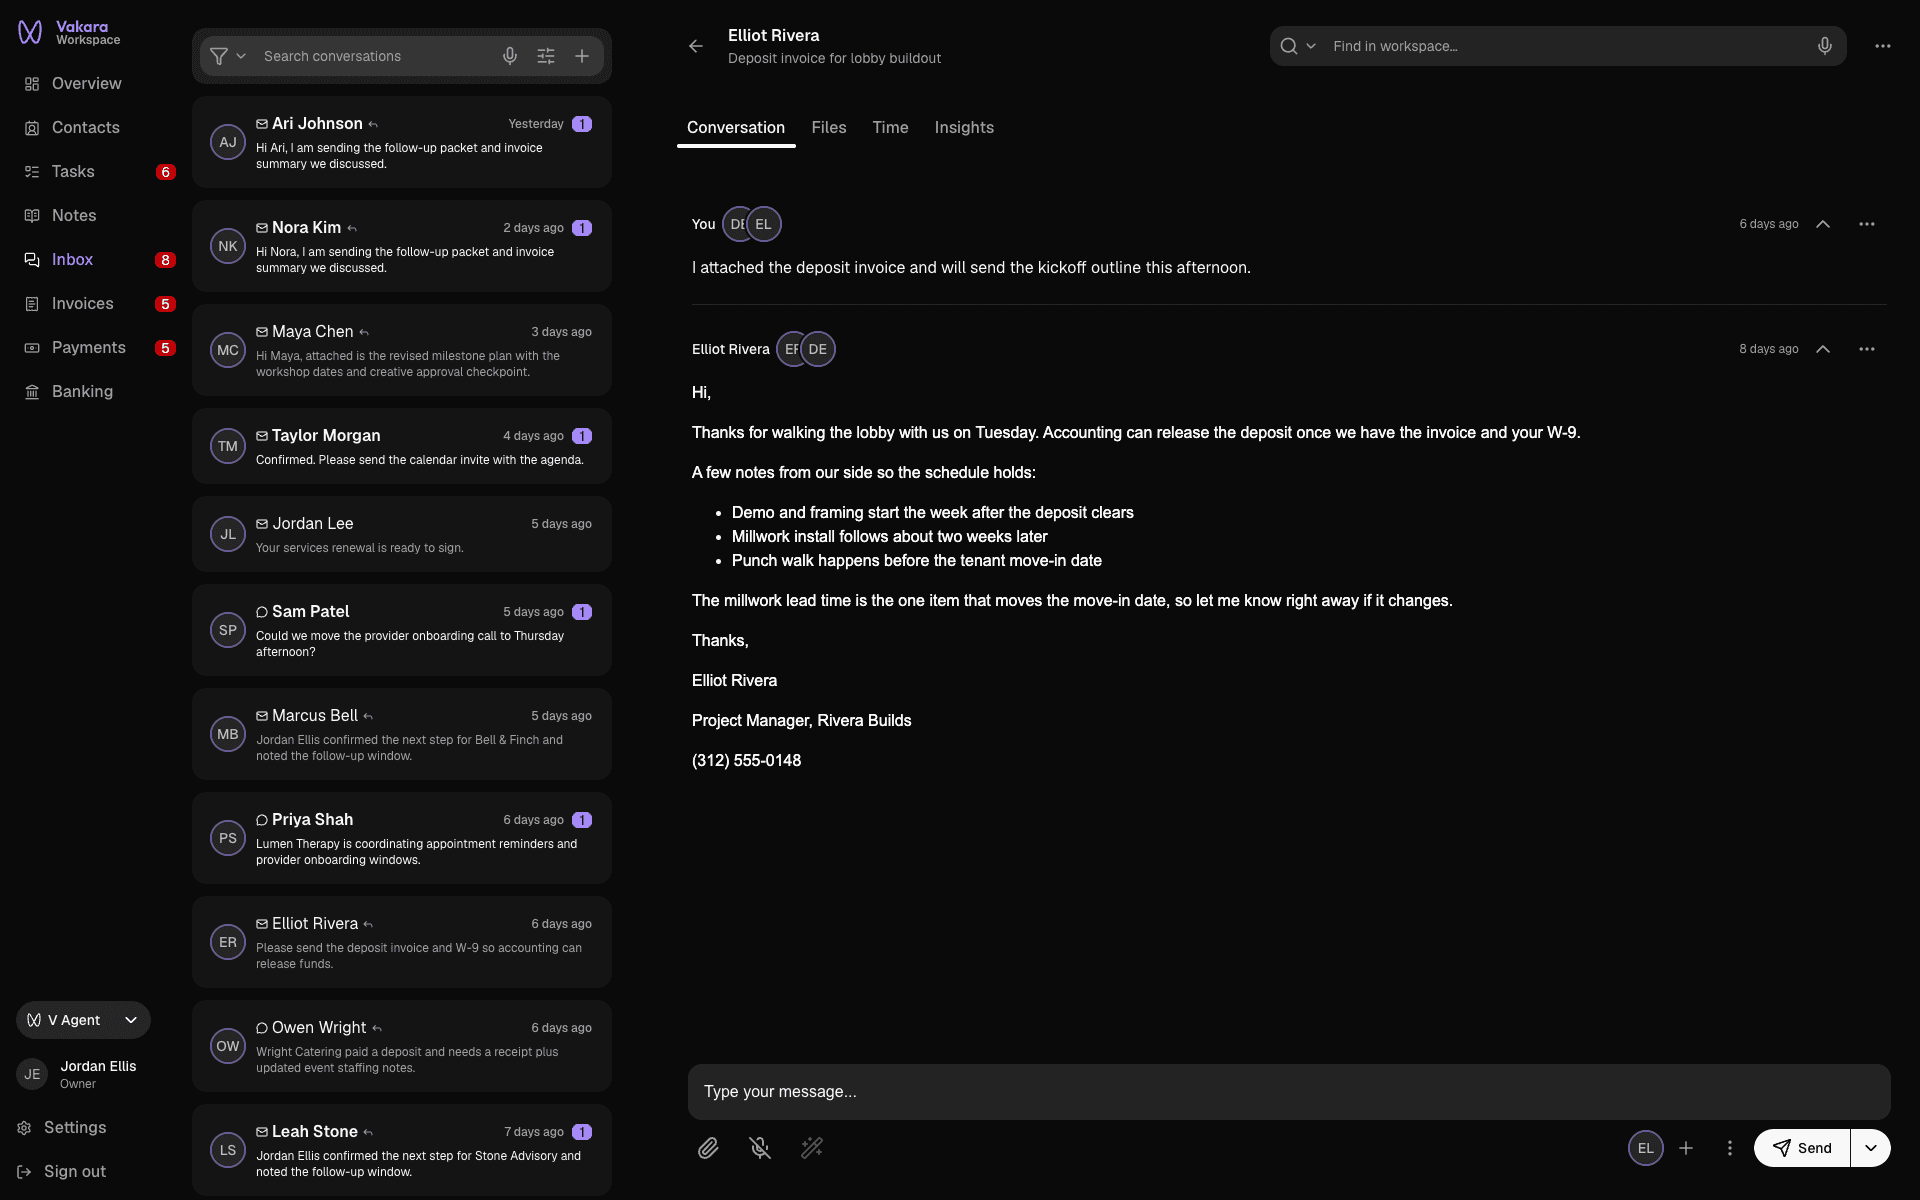Collapse Elliot Rivera's message from 8 days ago

[x=1823, y=349]
